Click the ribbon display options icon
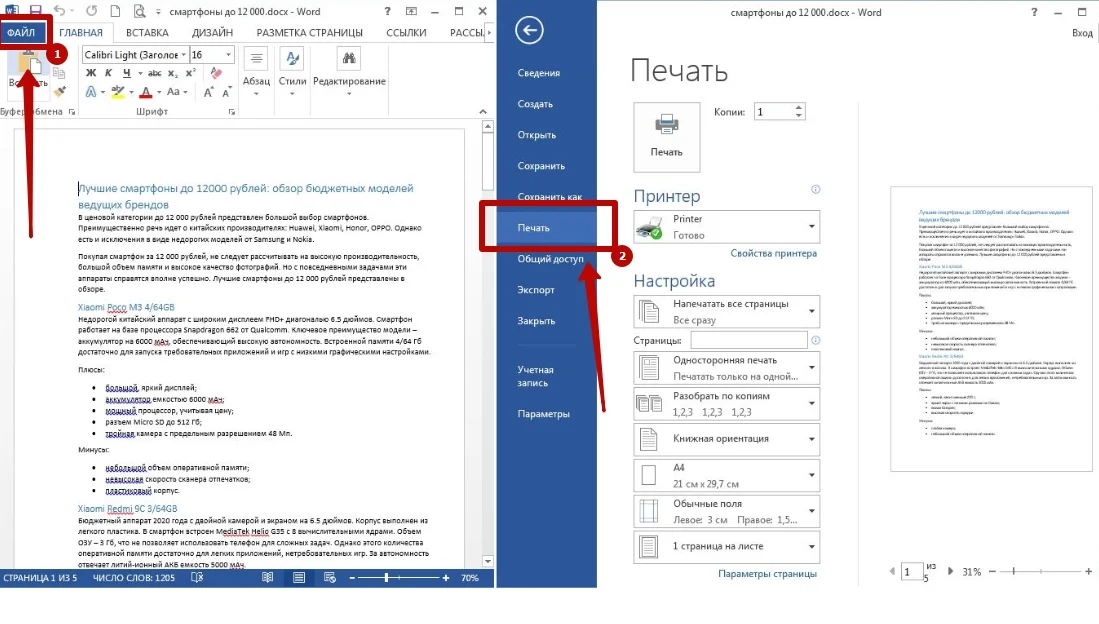1099x624 pixels. click(x=411, y=11)
